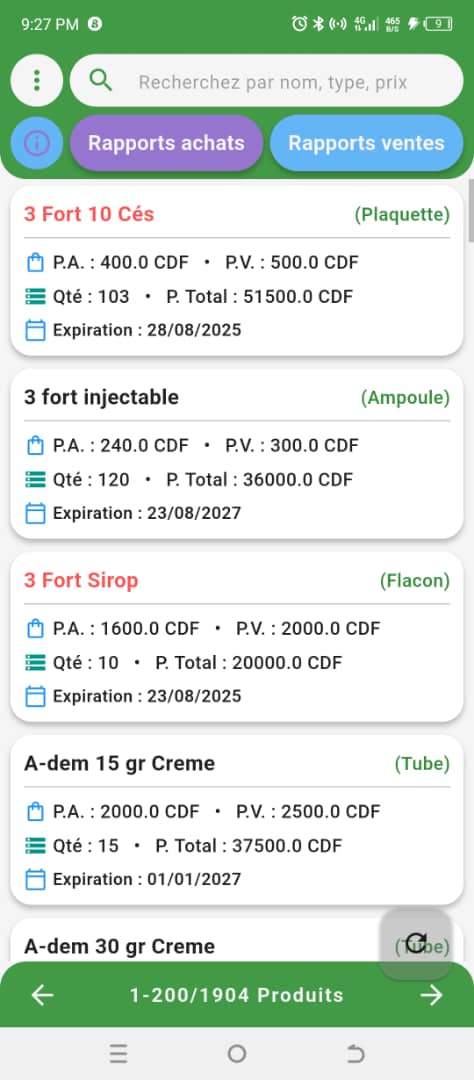The image size is (474, 1080).
Task: Click the list scrollbar thumb
Action: pos(471,210)
